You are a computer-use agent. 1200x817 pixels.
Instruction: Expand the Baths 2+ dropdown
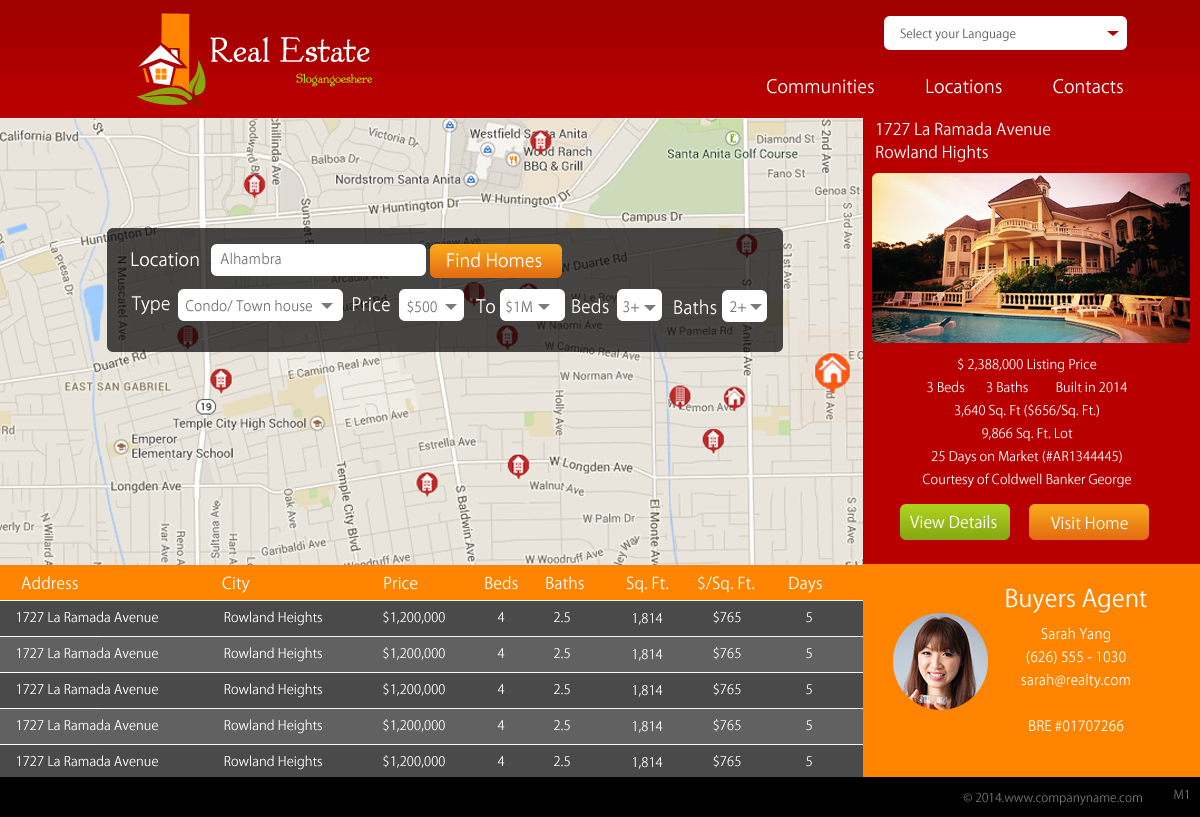click(x=745, y=306)
